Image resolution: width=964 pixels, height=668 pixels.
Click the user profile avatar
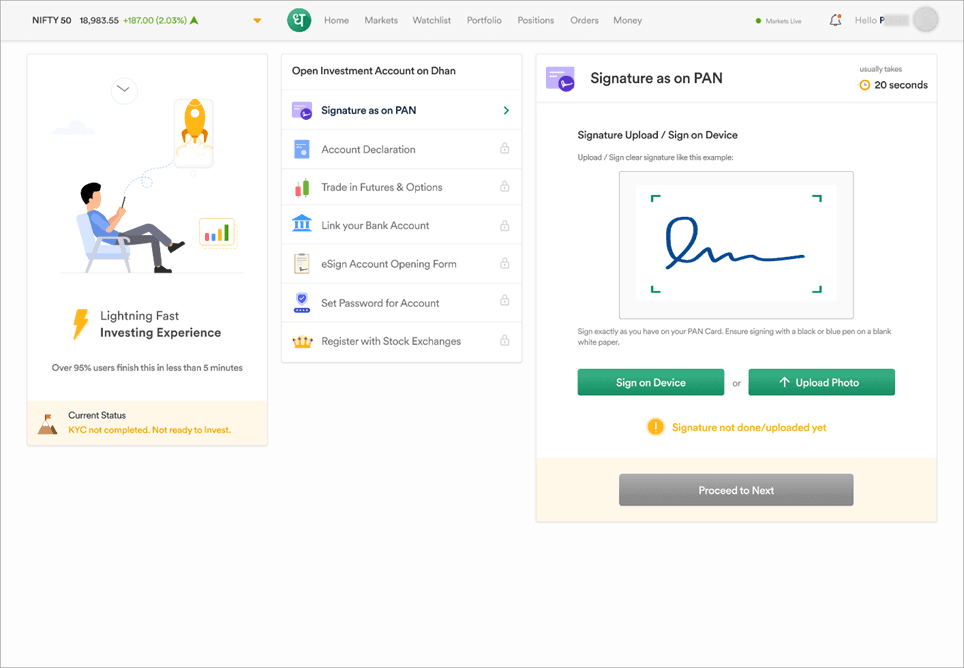(x=926, y=20)
